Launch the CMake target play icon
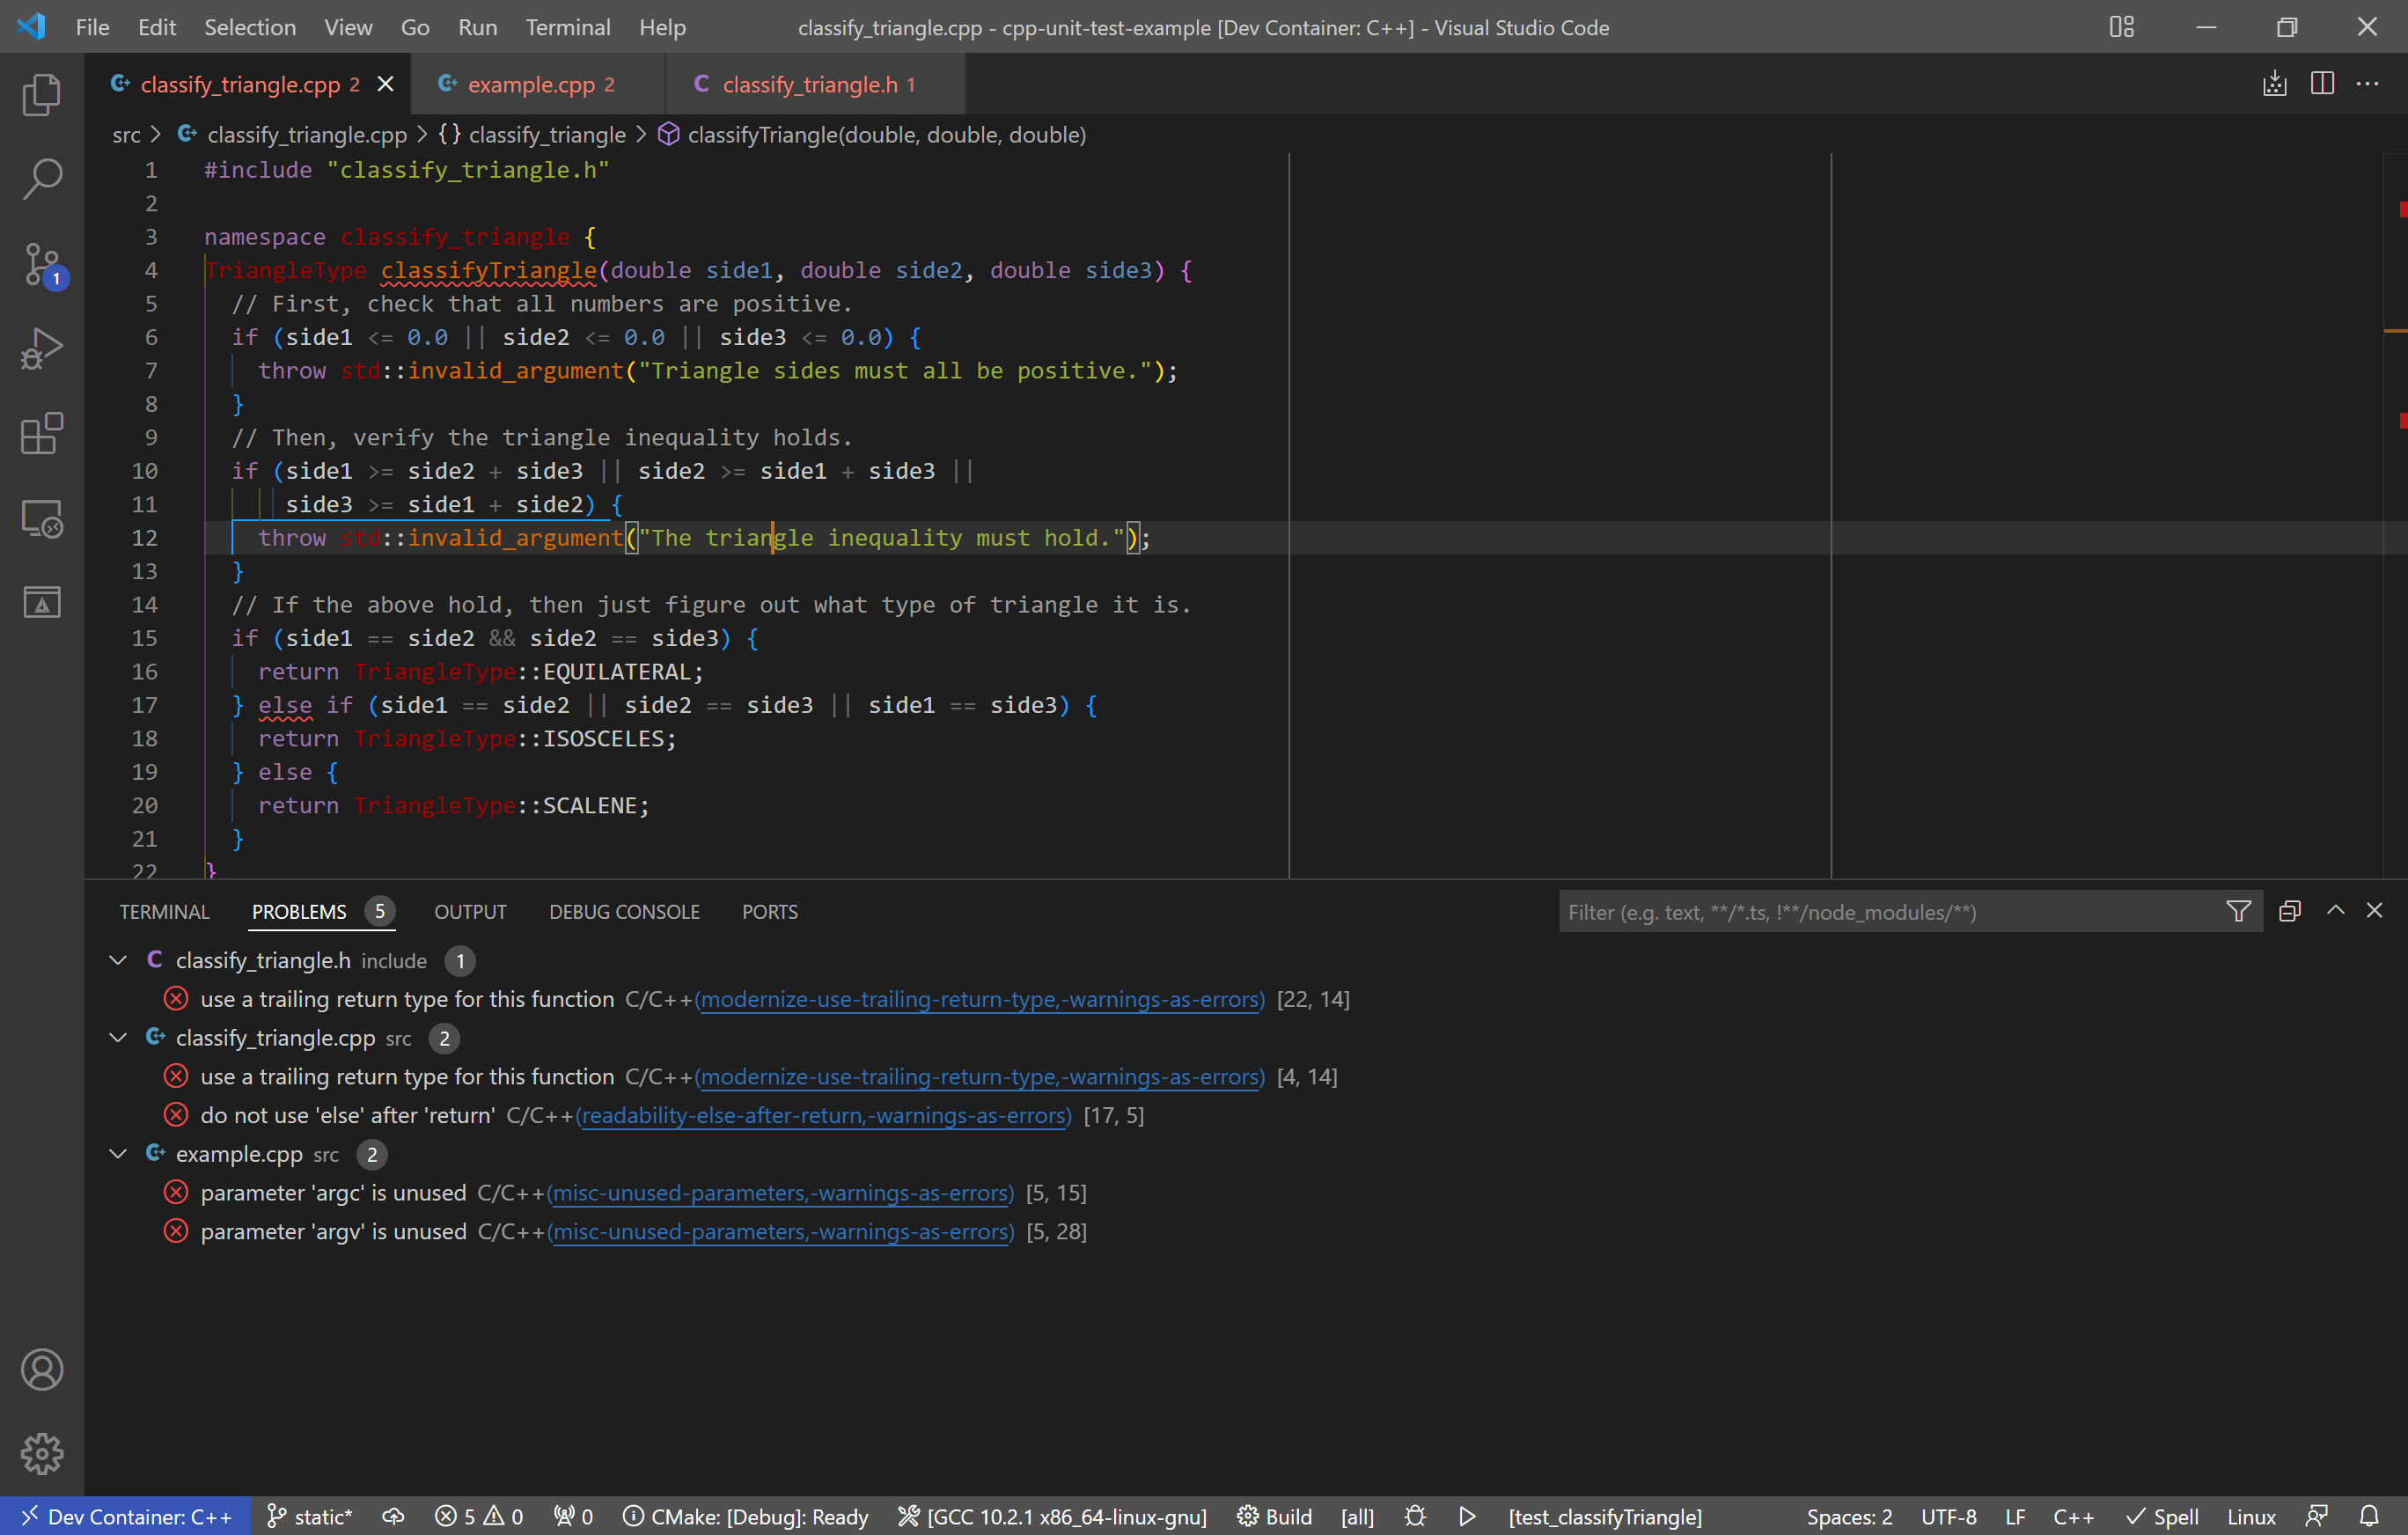Image resolution: width=2408 pixels, height=1535 pixels. point(1467,1516)
